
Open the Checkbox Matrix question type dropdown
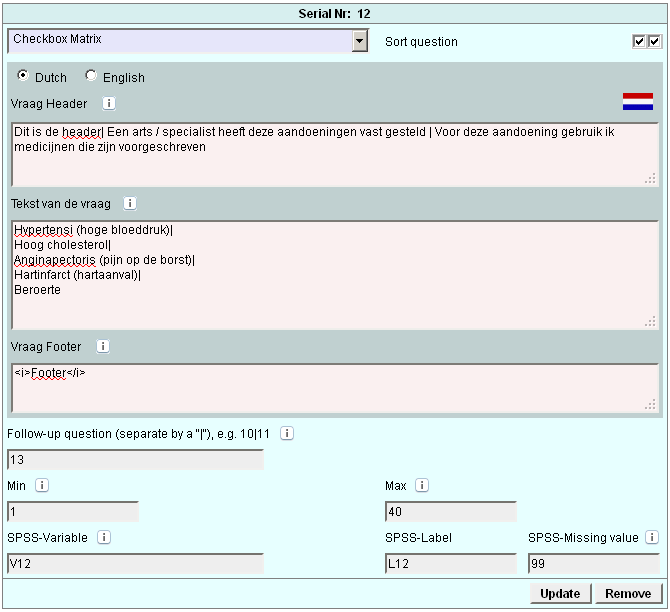(188, 41)
